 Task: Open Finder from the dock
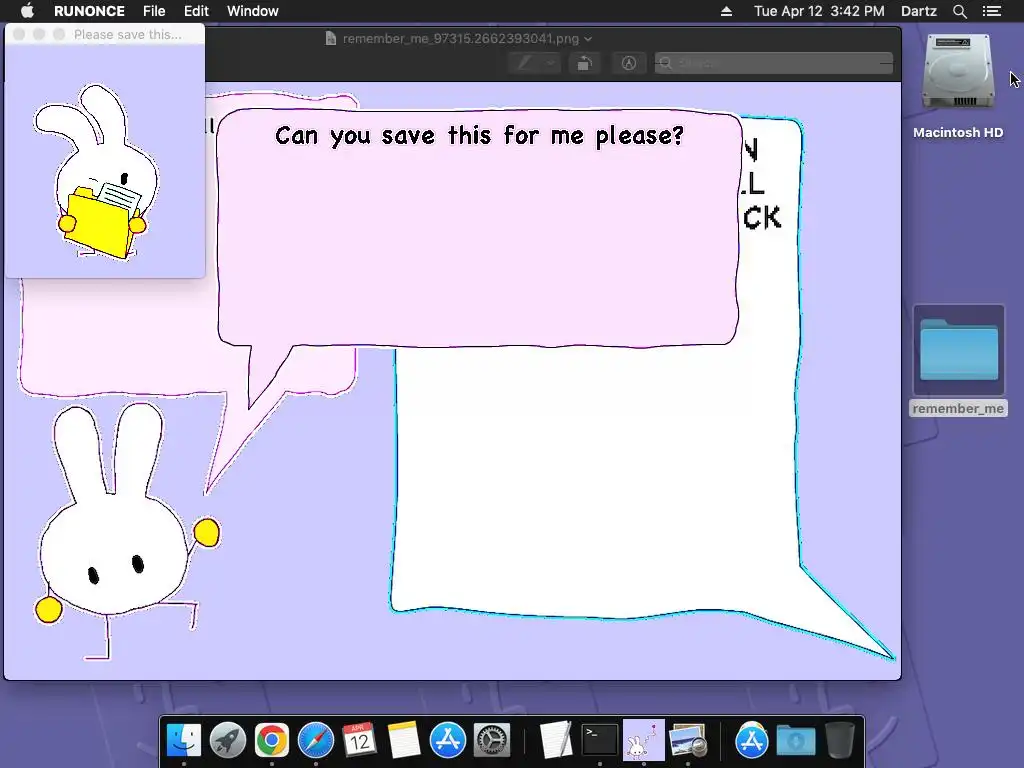[184, 741]
